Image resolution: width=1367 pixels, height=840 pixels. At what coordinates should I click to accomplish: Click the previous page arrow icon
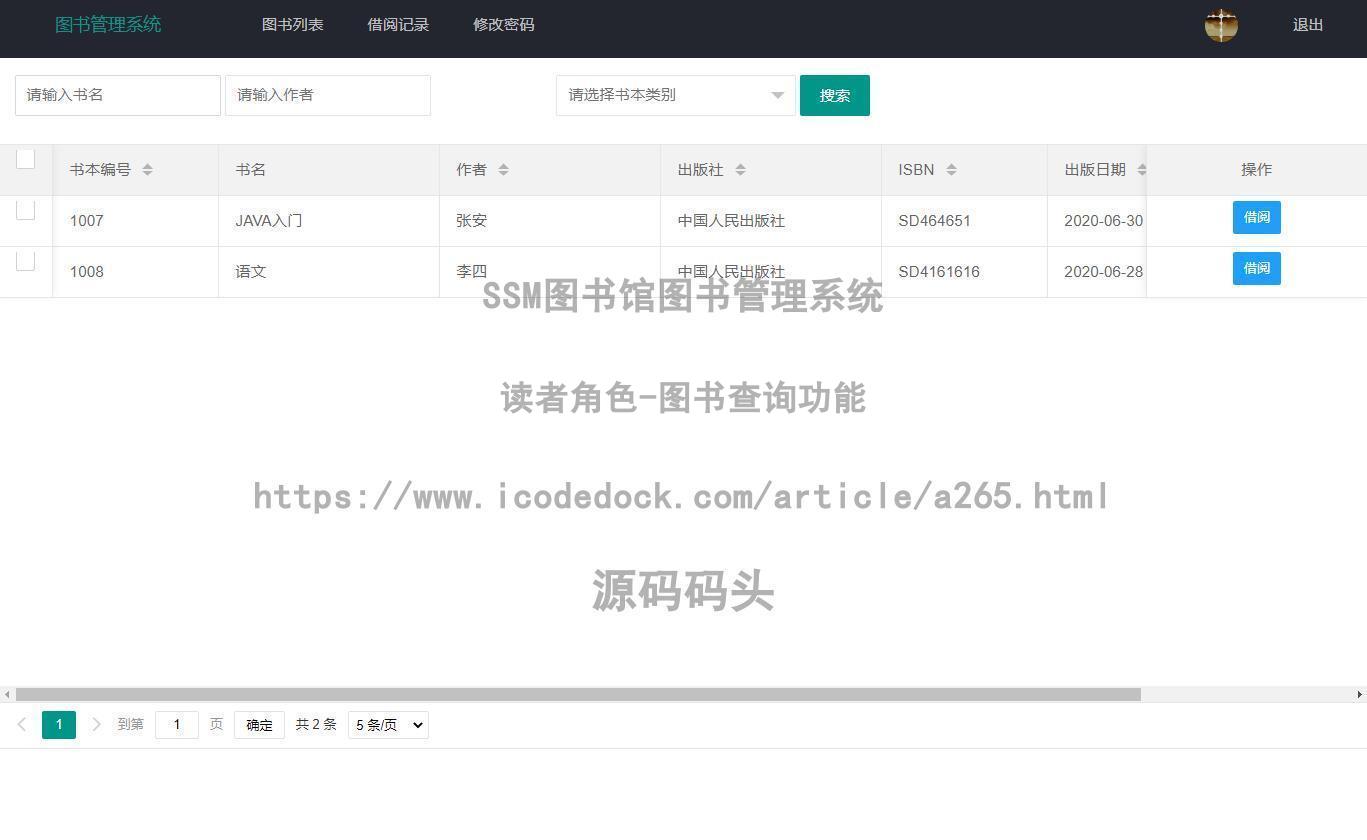[21, 724]
